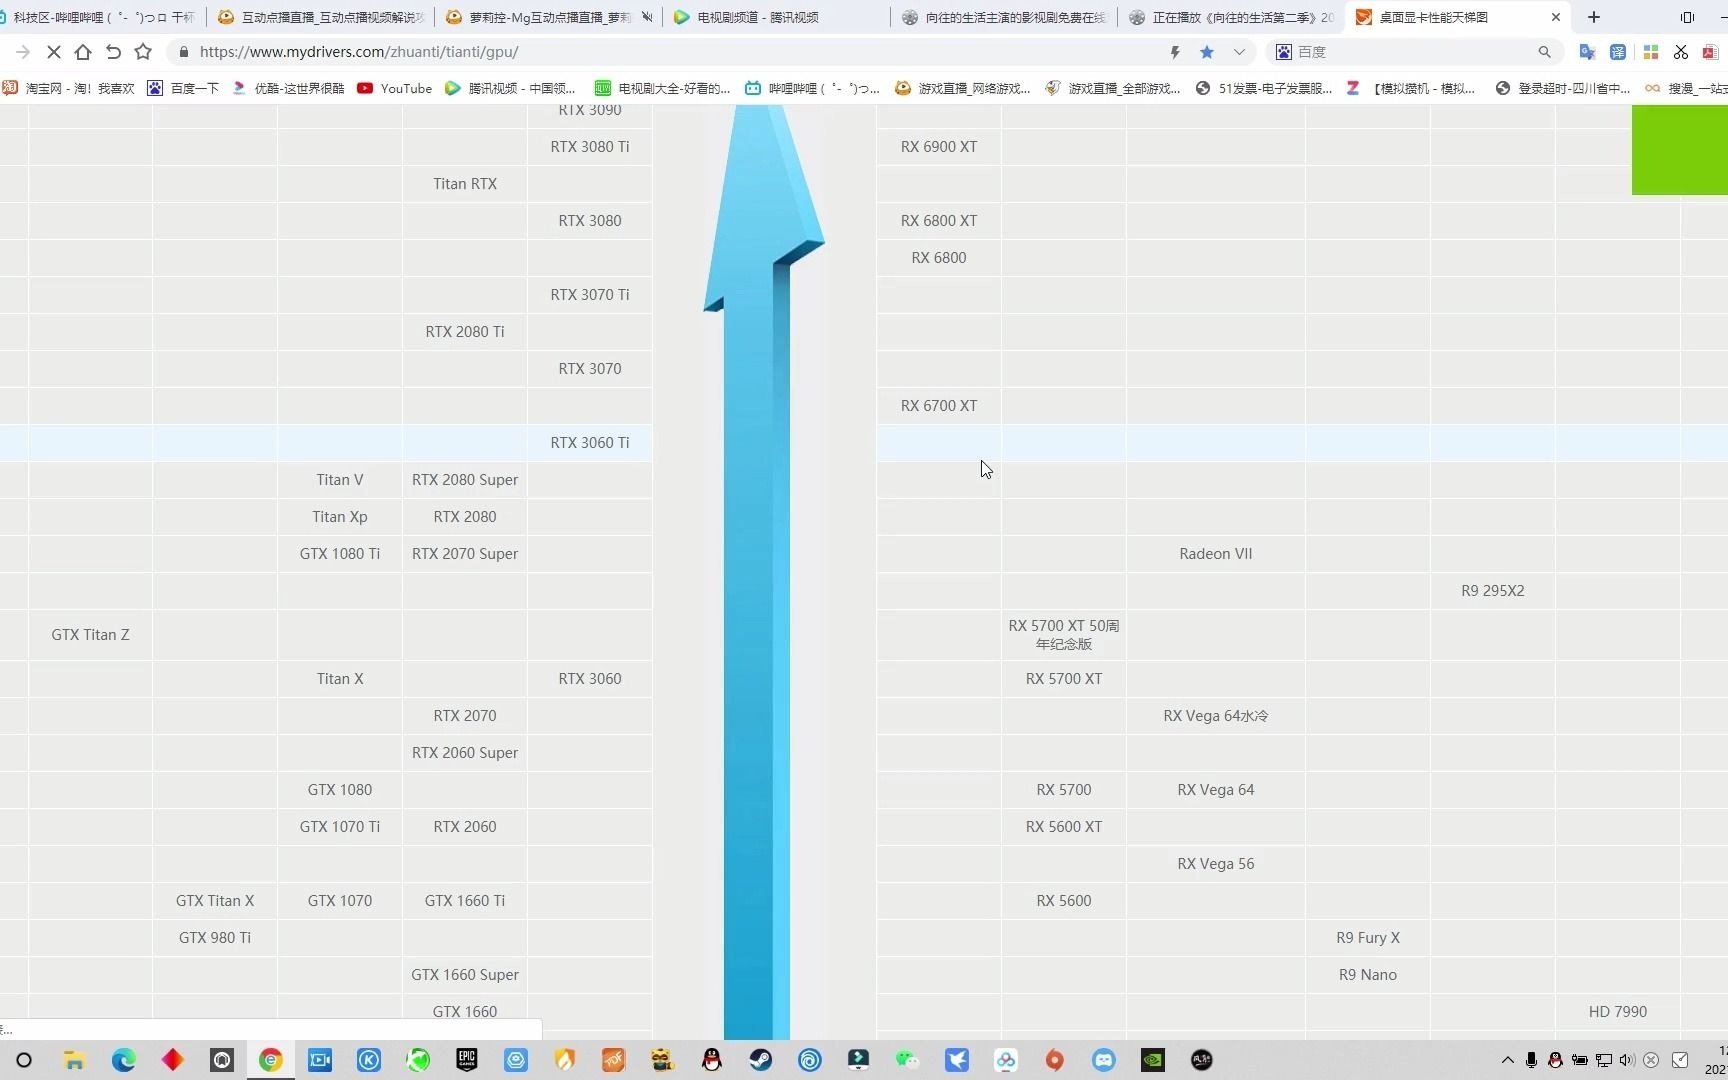
Task: Switch to the 向往的生活主演的影视剧 tab
Action: click(1003, 17)
